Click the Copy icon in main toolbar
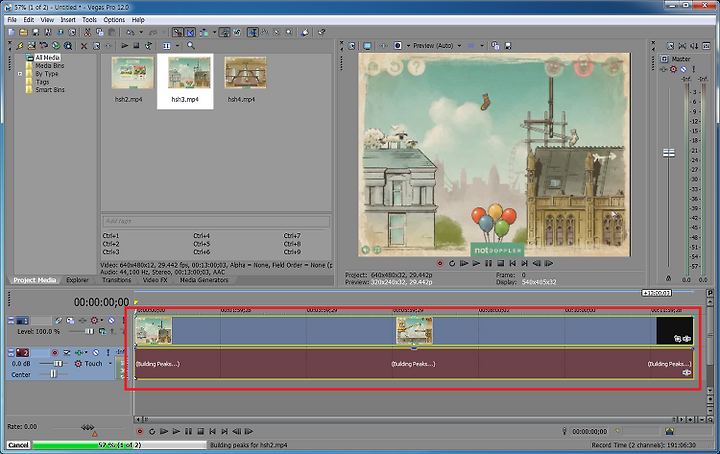This screenshot has width=720, height=454. point(100,32)
